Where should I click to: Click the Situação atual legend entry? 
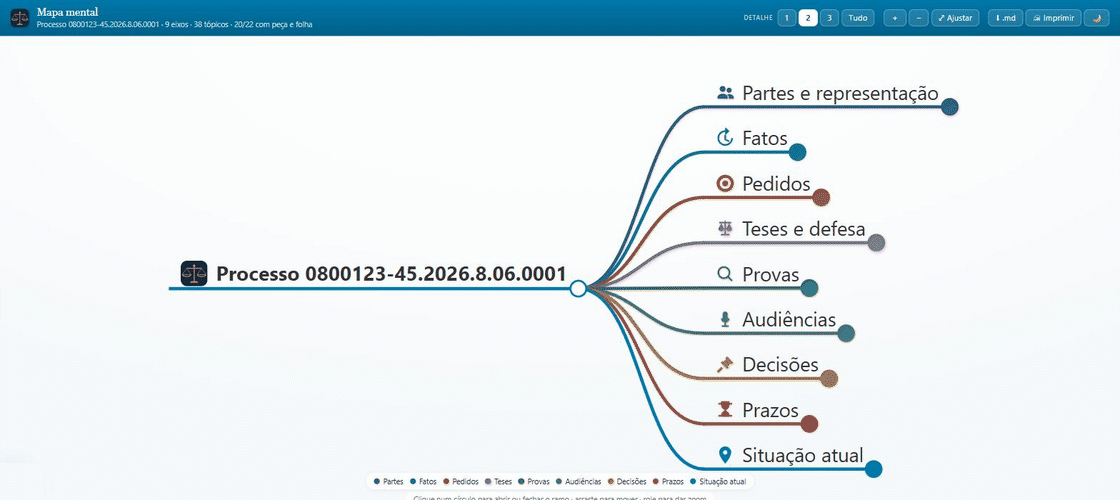718,482
